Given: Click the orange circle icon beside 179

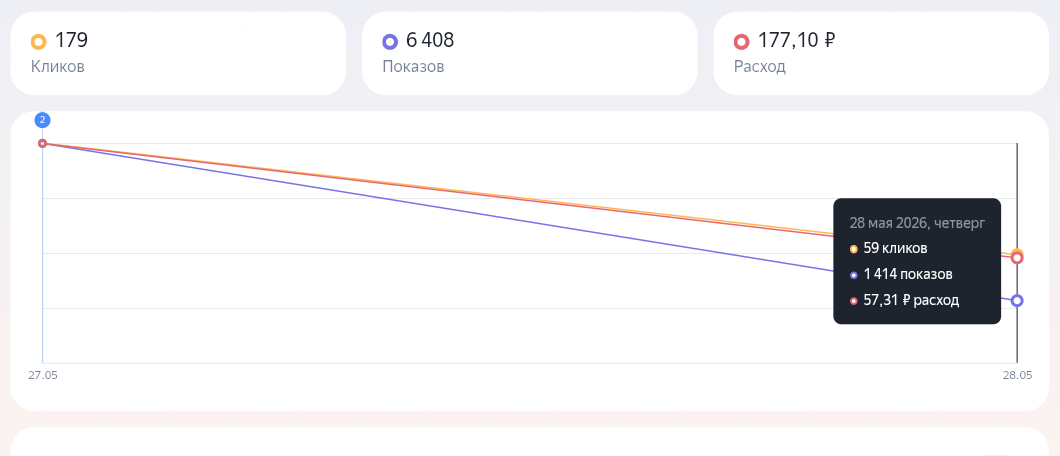Looking at the screenshot, I should pyautogui.click(x=39, y=42).
